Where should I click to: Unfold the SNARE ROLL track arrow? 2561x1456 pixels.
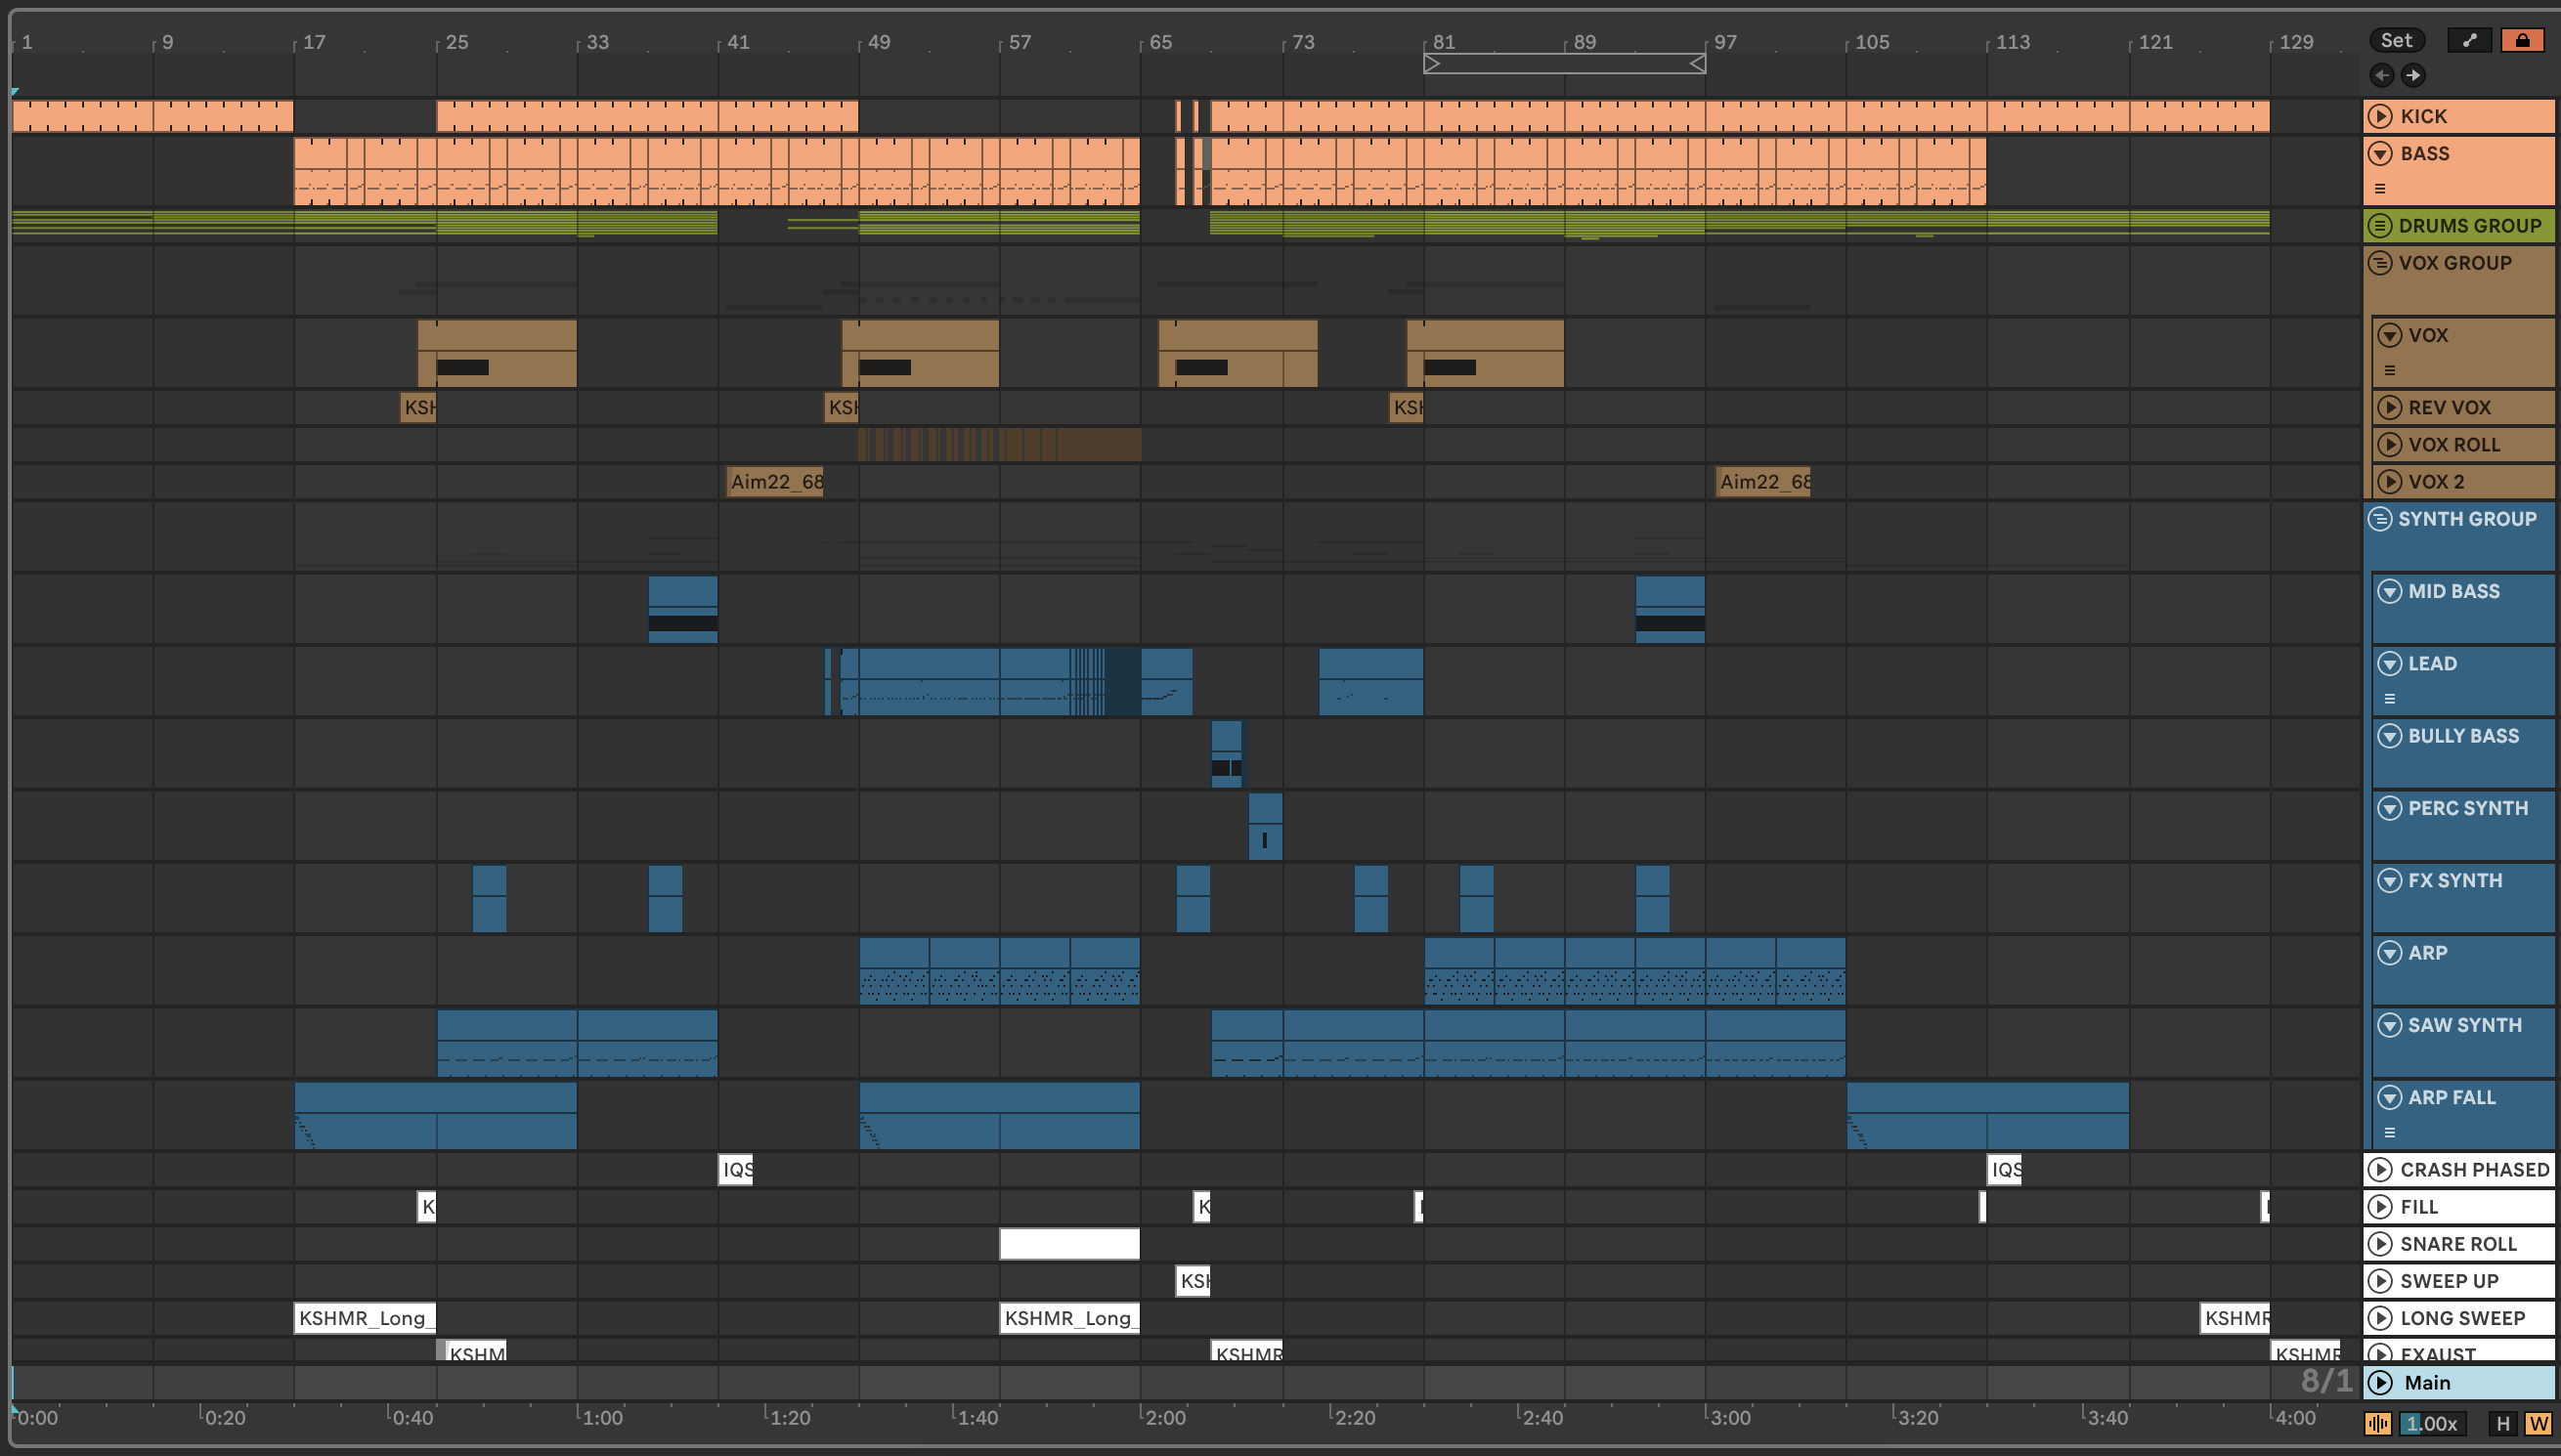click(2380, 1243)
